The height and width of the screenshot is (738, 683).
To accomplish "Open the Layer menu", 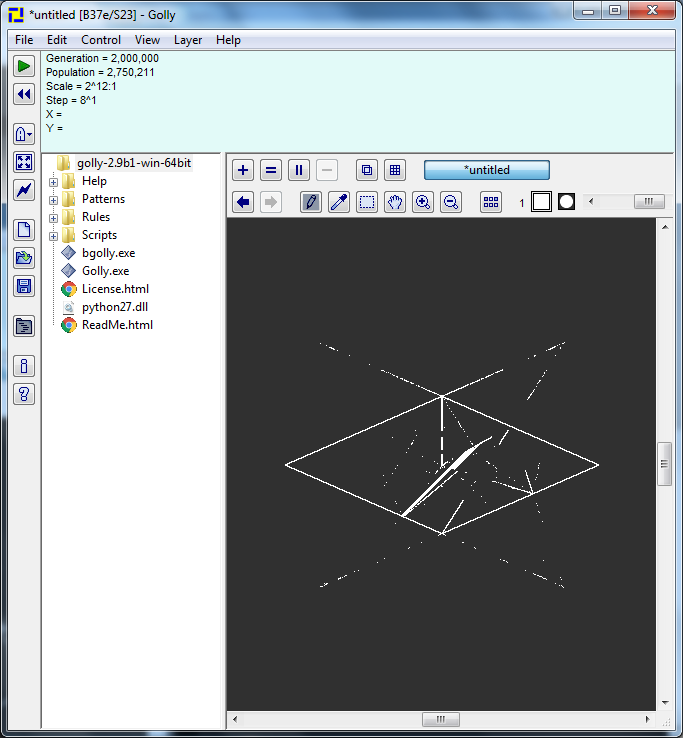I will tap(188, 40).
